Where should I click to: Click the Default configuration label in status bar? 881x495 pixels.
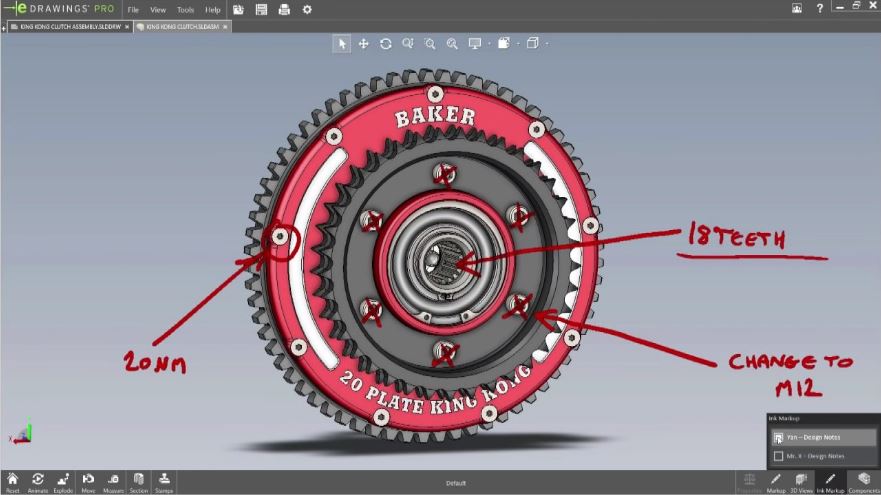456,483
